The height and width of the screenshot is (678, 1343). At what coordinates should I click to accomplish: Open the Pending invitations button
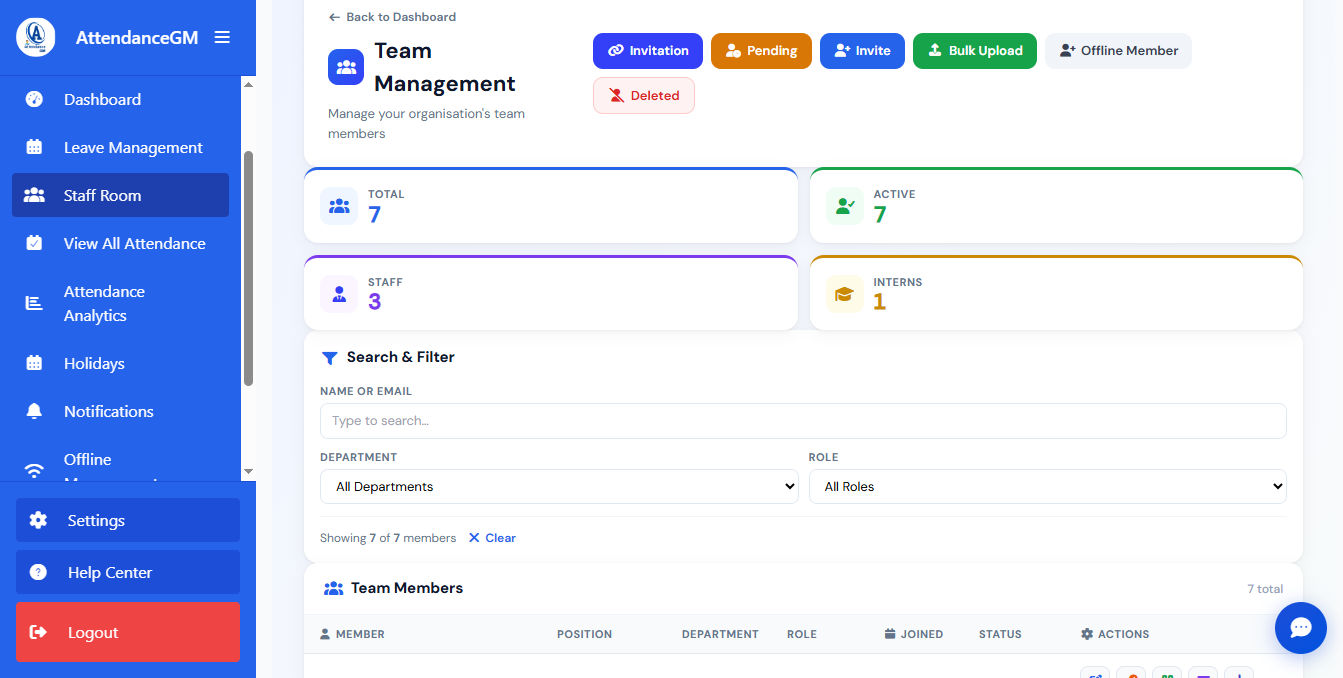click(761, 51)
